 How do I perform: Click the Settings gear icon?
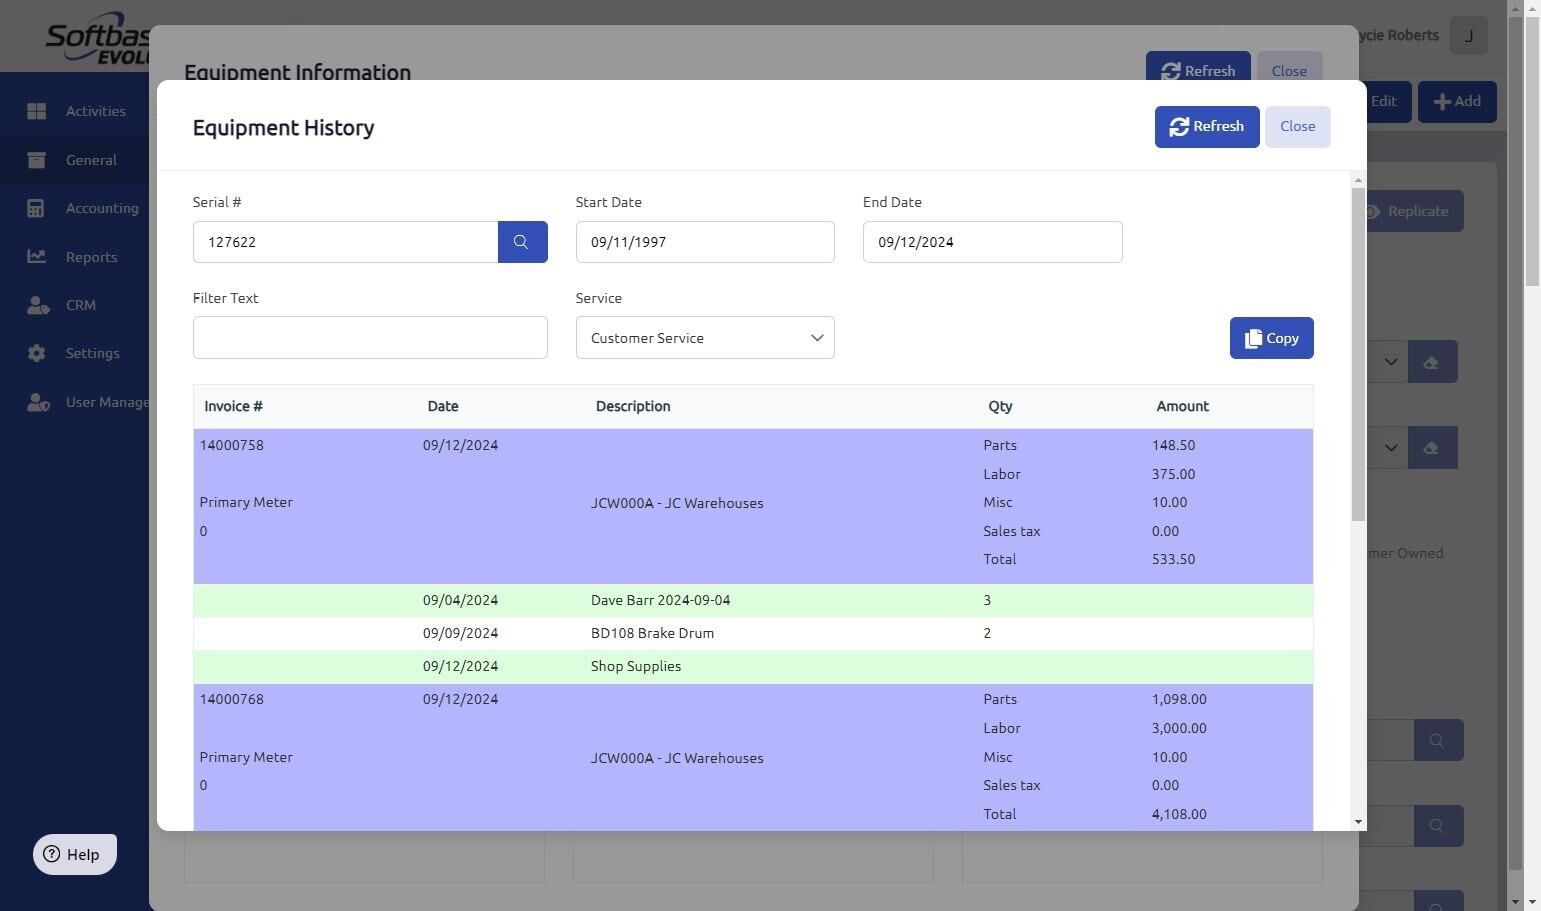37,353
